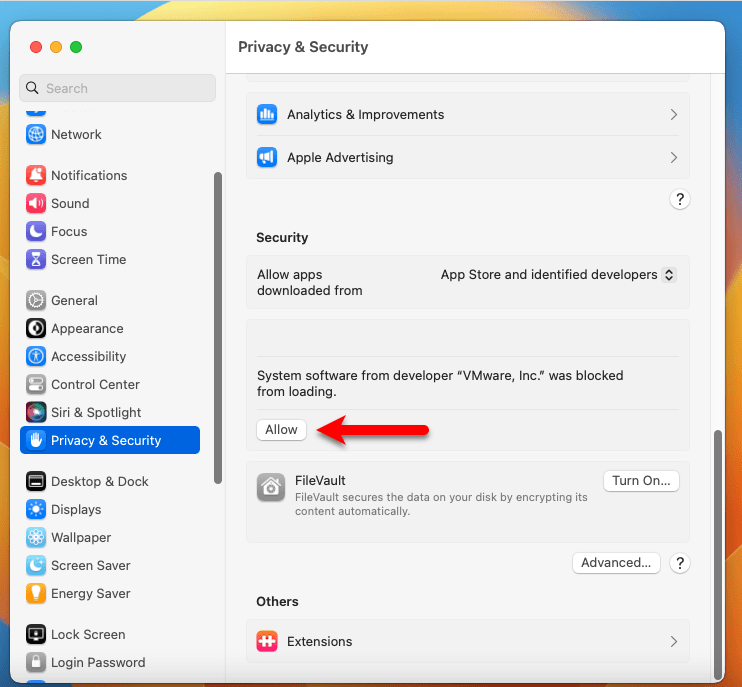The height and width of the screenshot is (687, 742).
Task: Open Analytics & Improvements chevron
Action: [x=674, y=114]
